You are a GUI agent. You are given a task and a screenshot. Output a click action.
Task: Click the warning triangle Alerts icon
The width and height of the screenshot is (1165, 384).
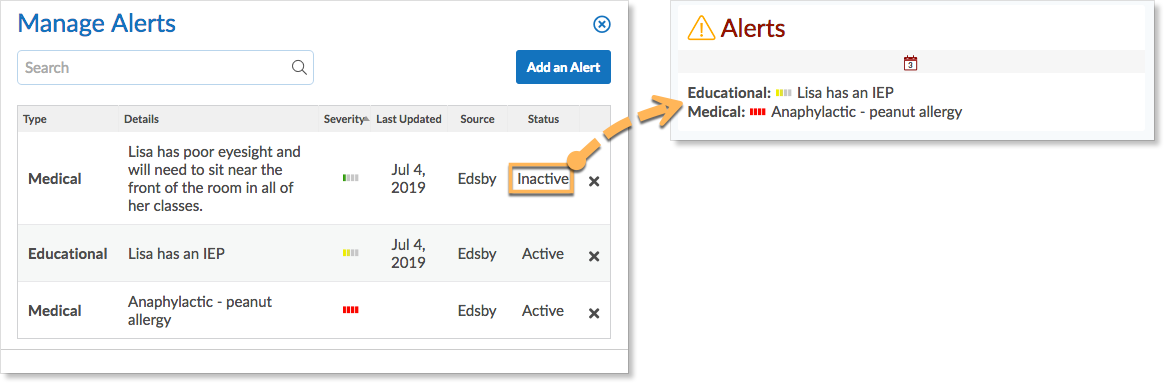tap(701, 28)
